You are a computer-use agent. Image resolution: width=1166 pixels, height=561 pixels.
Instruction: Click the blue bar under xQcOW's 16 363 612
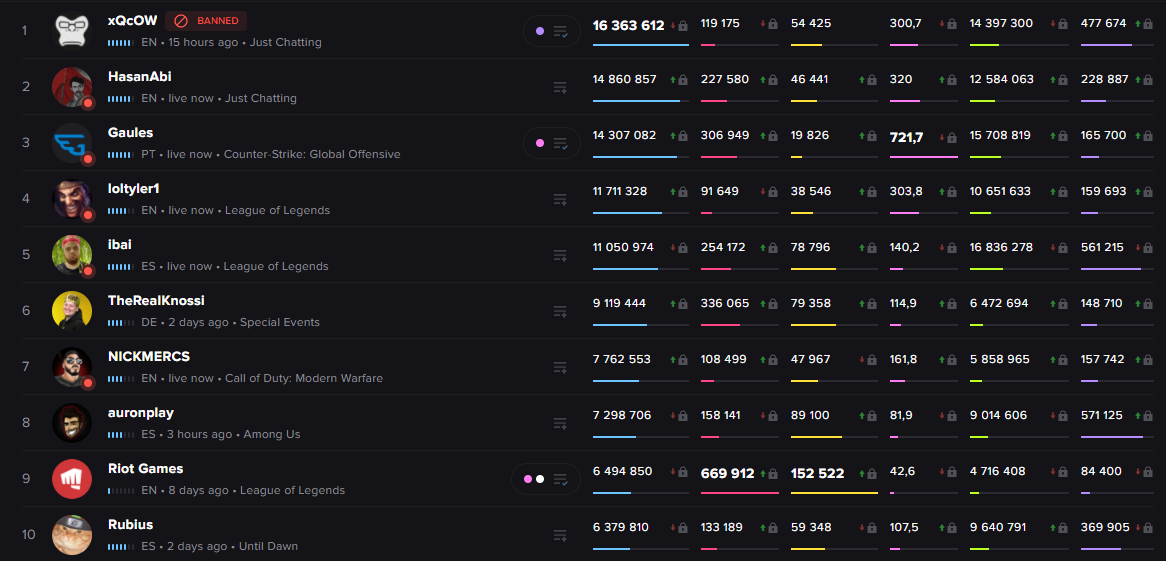(641, 45)
